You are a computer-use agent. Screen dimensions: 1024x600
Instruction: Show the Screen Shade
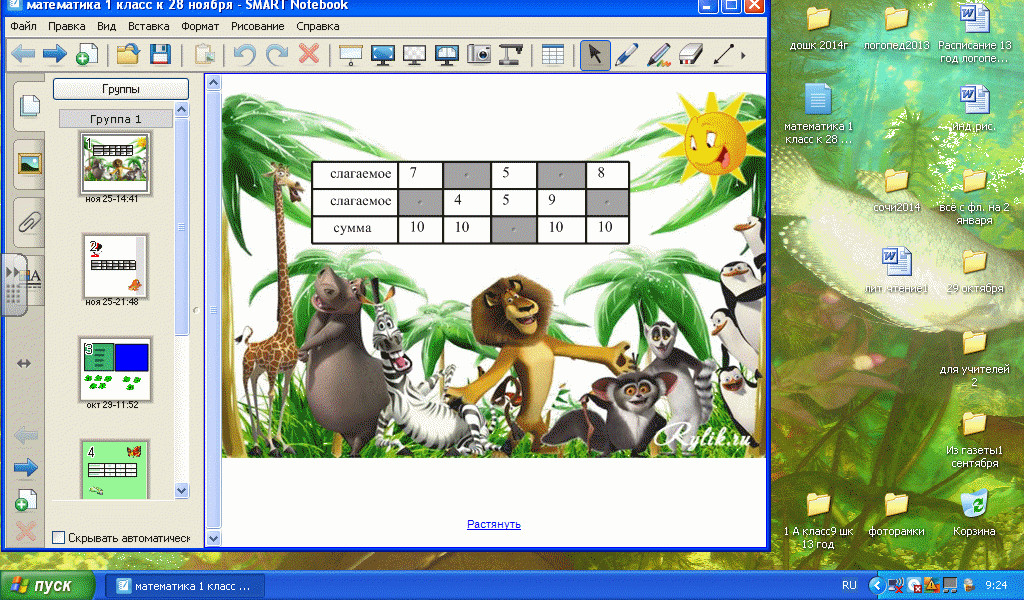[351, 54]
